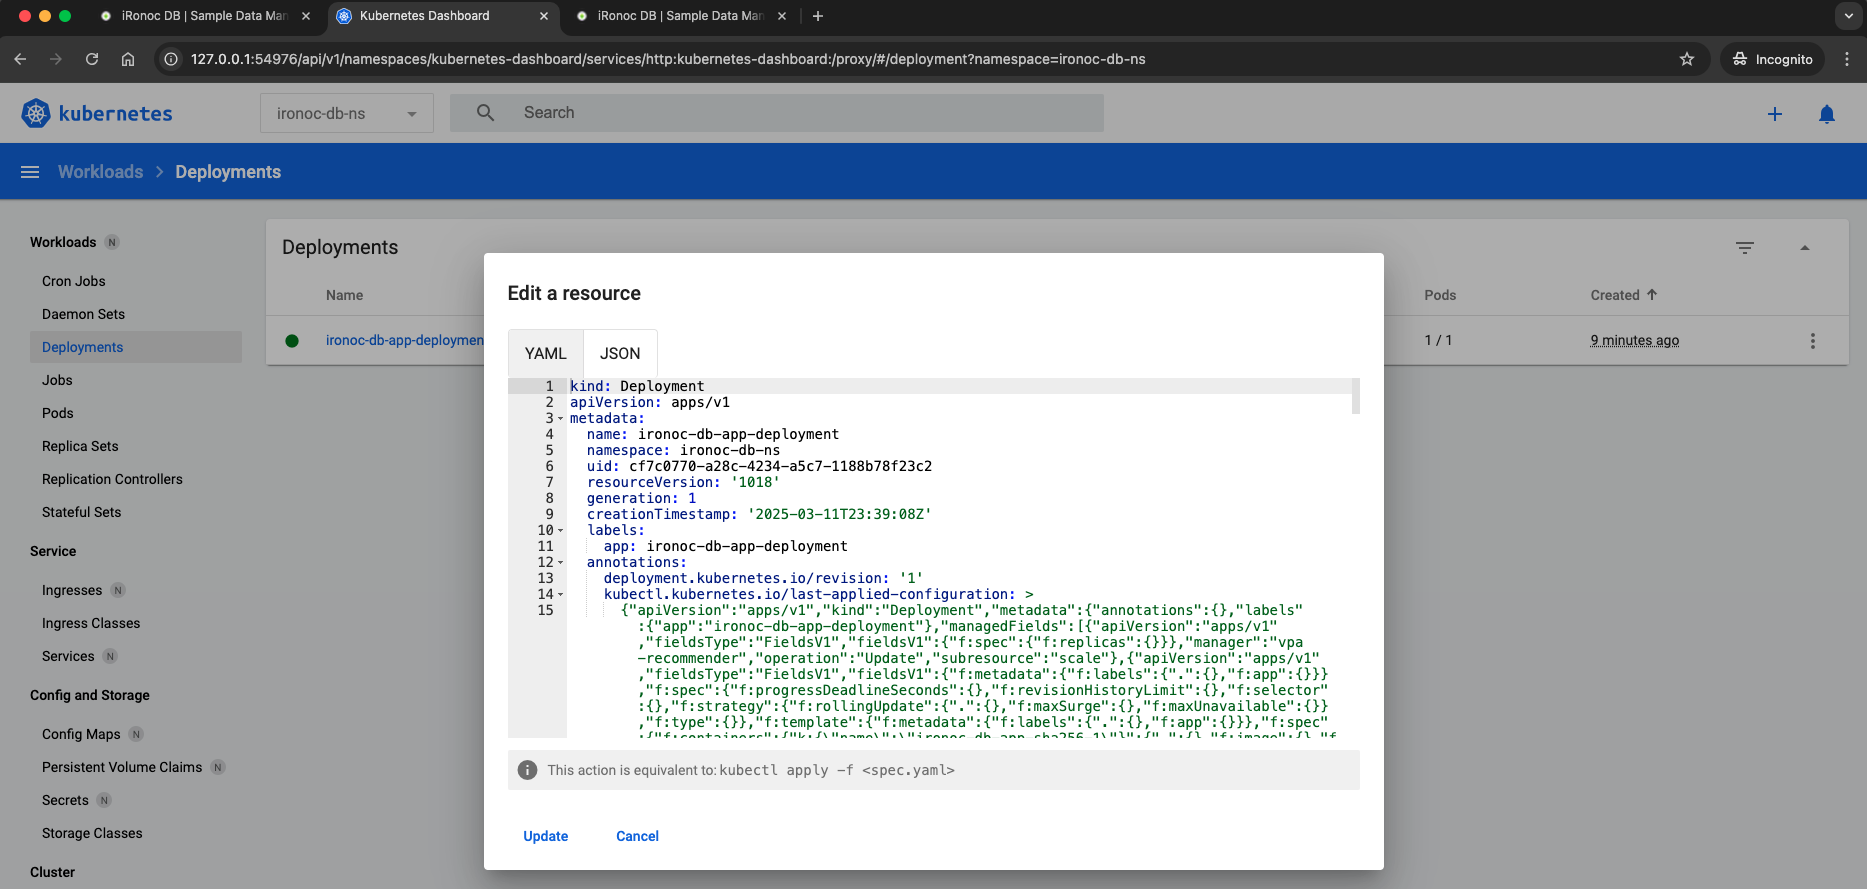Switch to the JSON tab

[619, 354]
